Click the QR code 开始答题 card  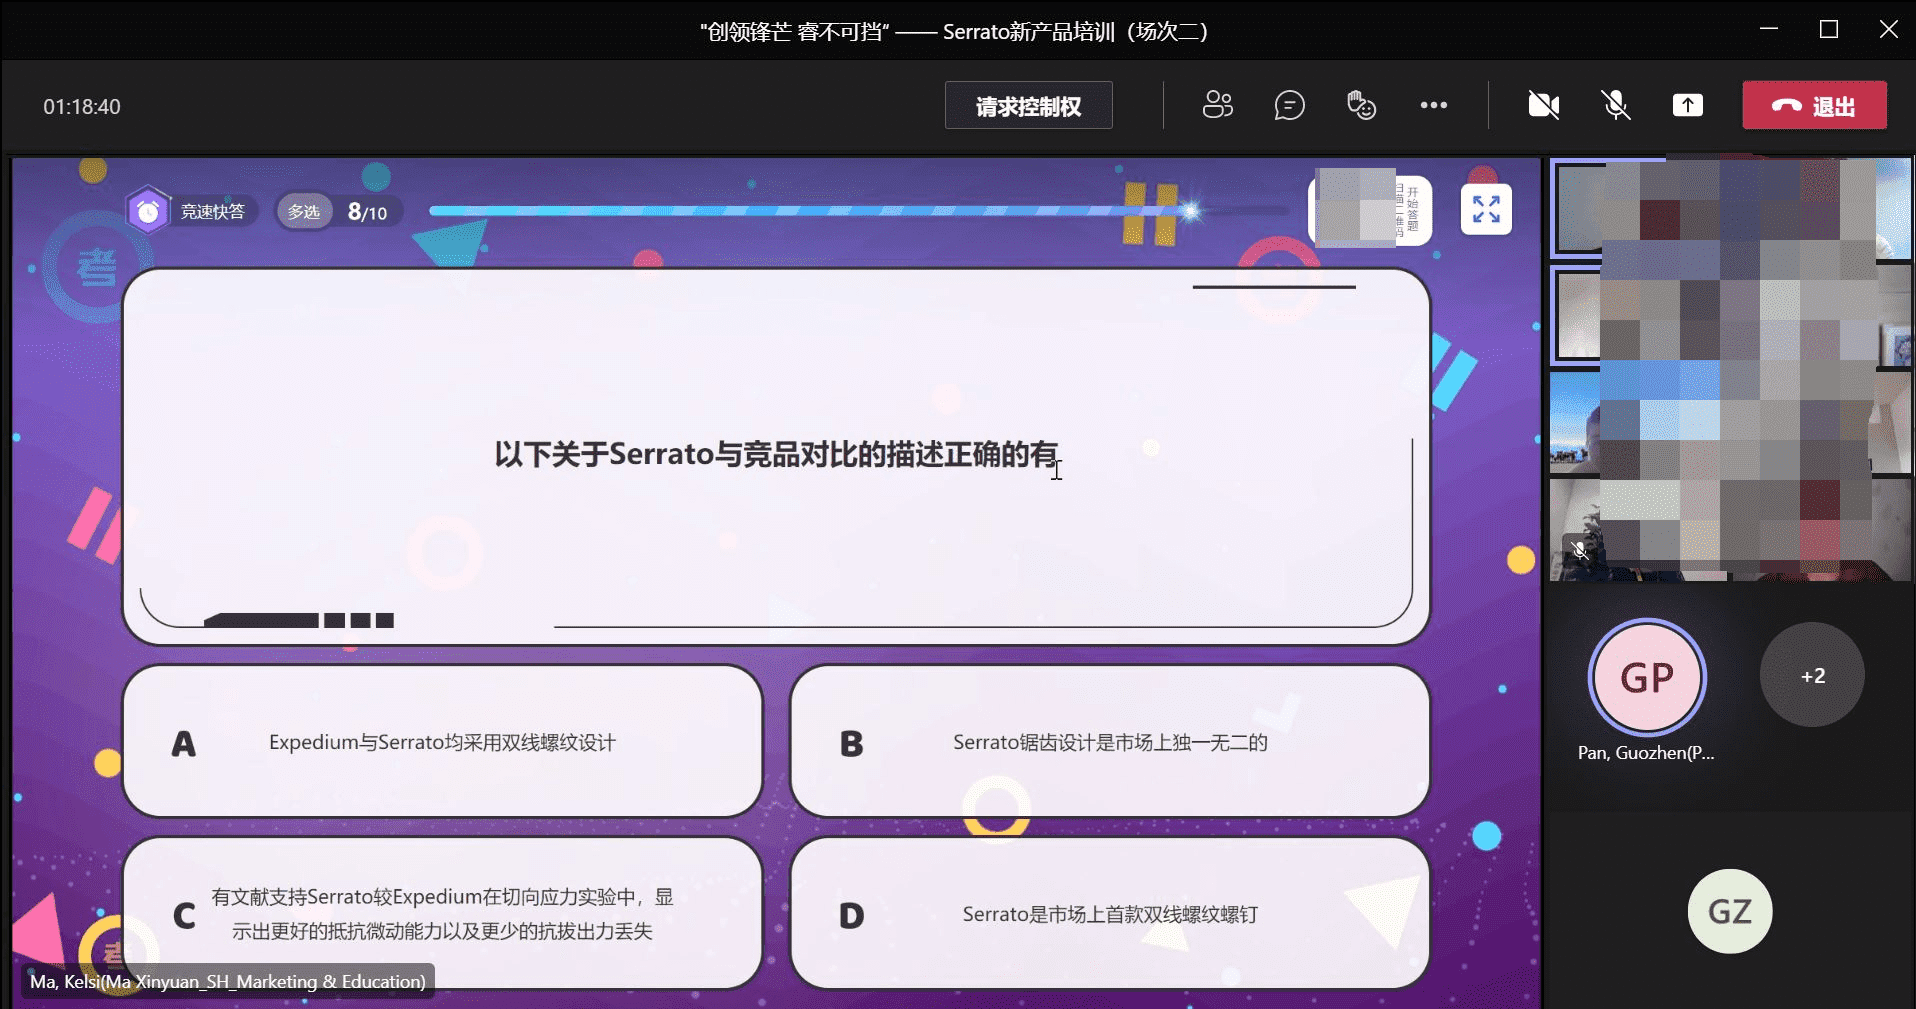pyautogui.click(x=1370, y=210)
